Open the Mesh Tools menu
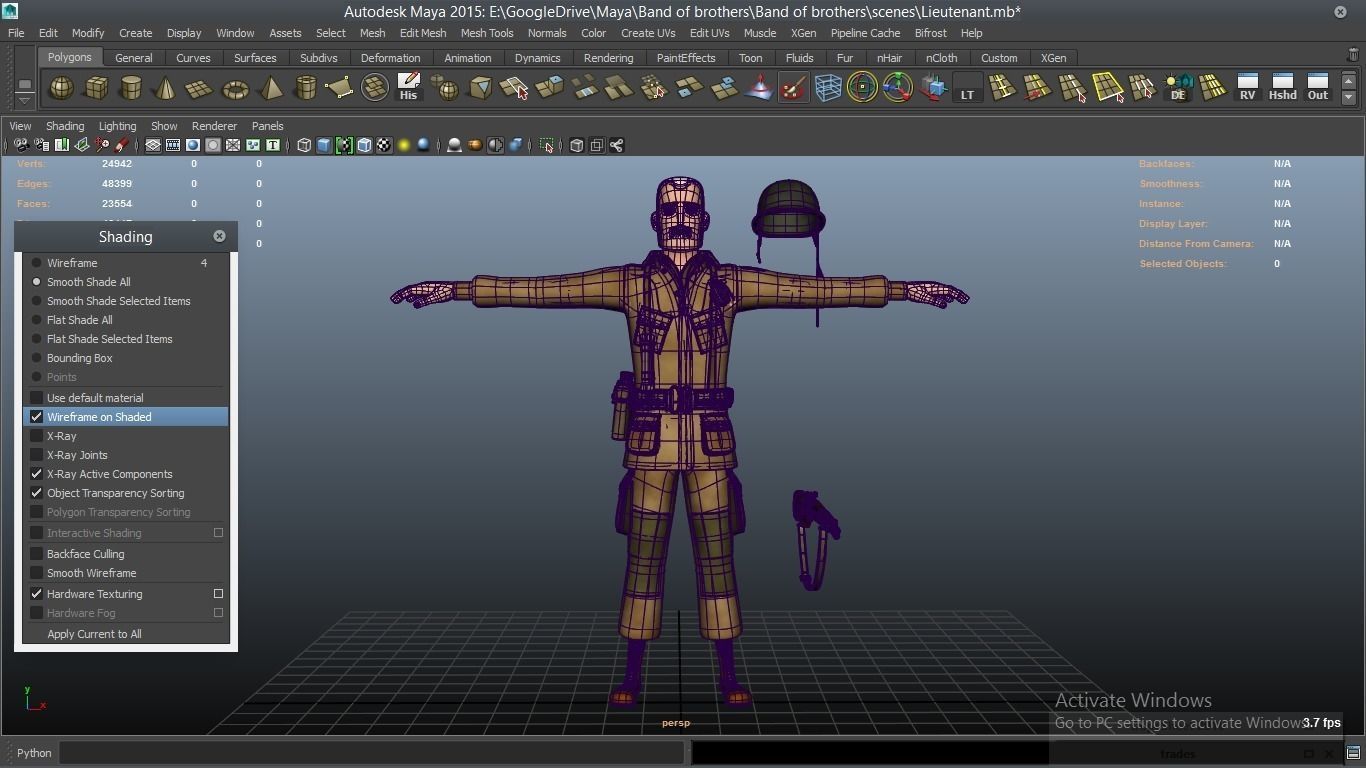 click(x=487, y=33)
